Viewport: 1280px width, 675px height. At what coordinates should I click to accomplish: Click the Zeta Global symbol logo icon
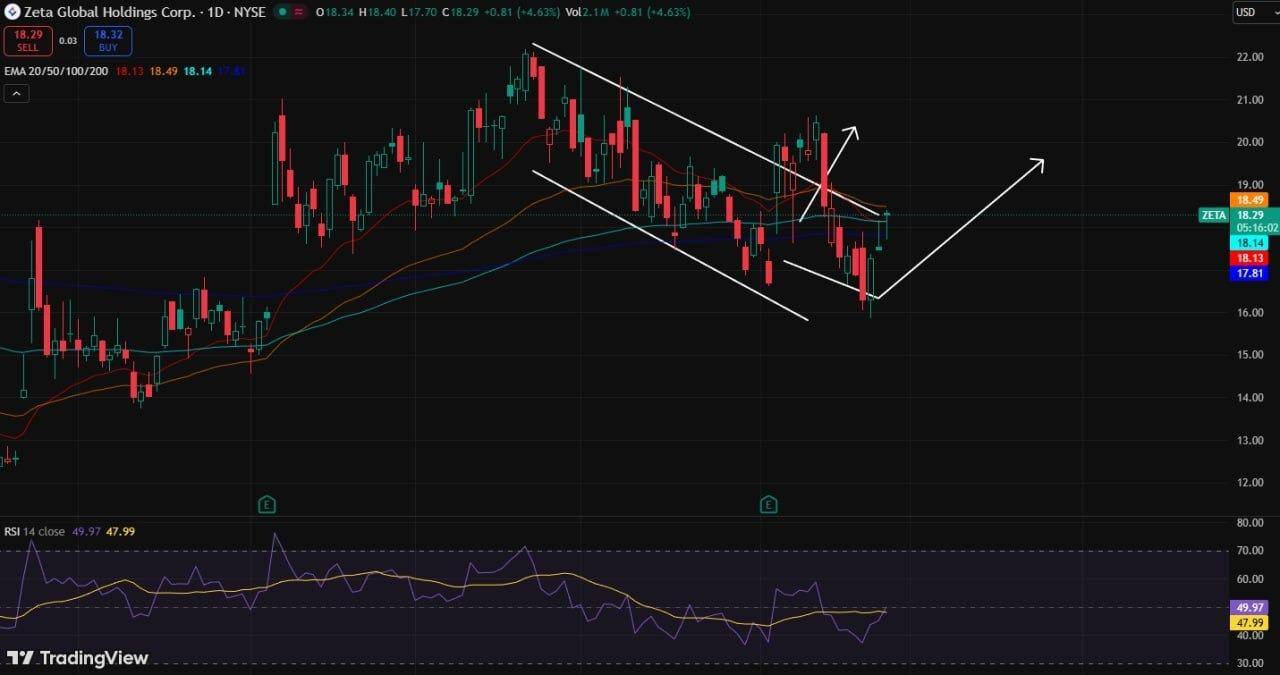click(x=12, y=12)
